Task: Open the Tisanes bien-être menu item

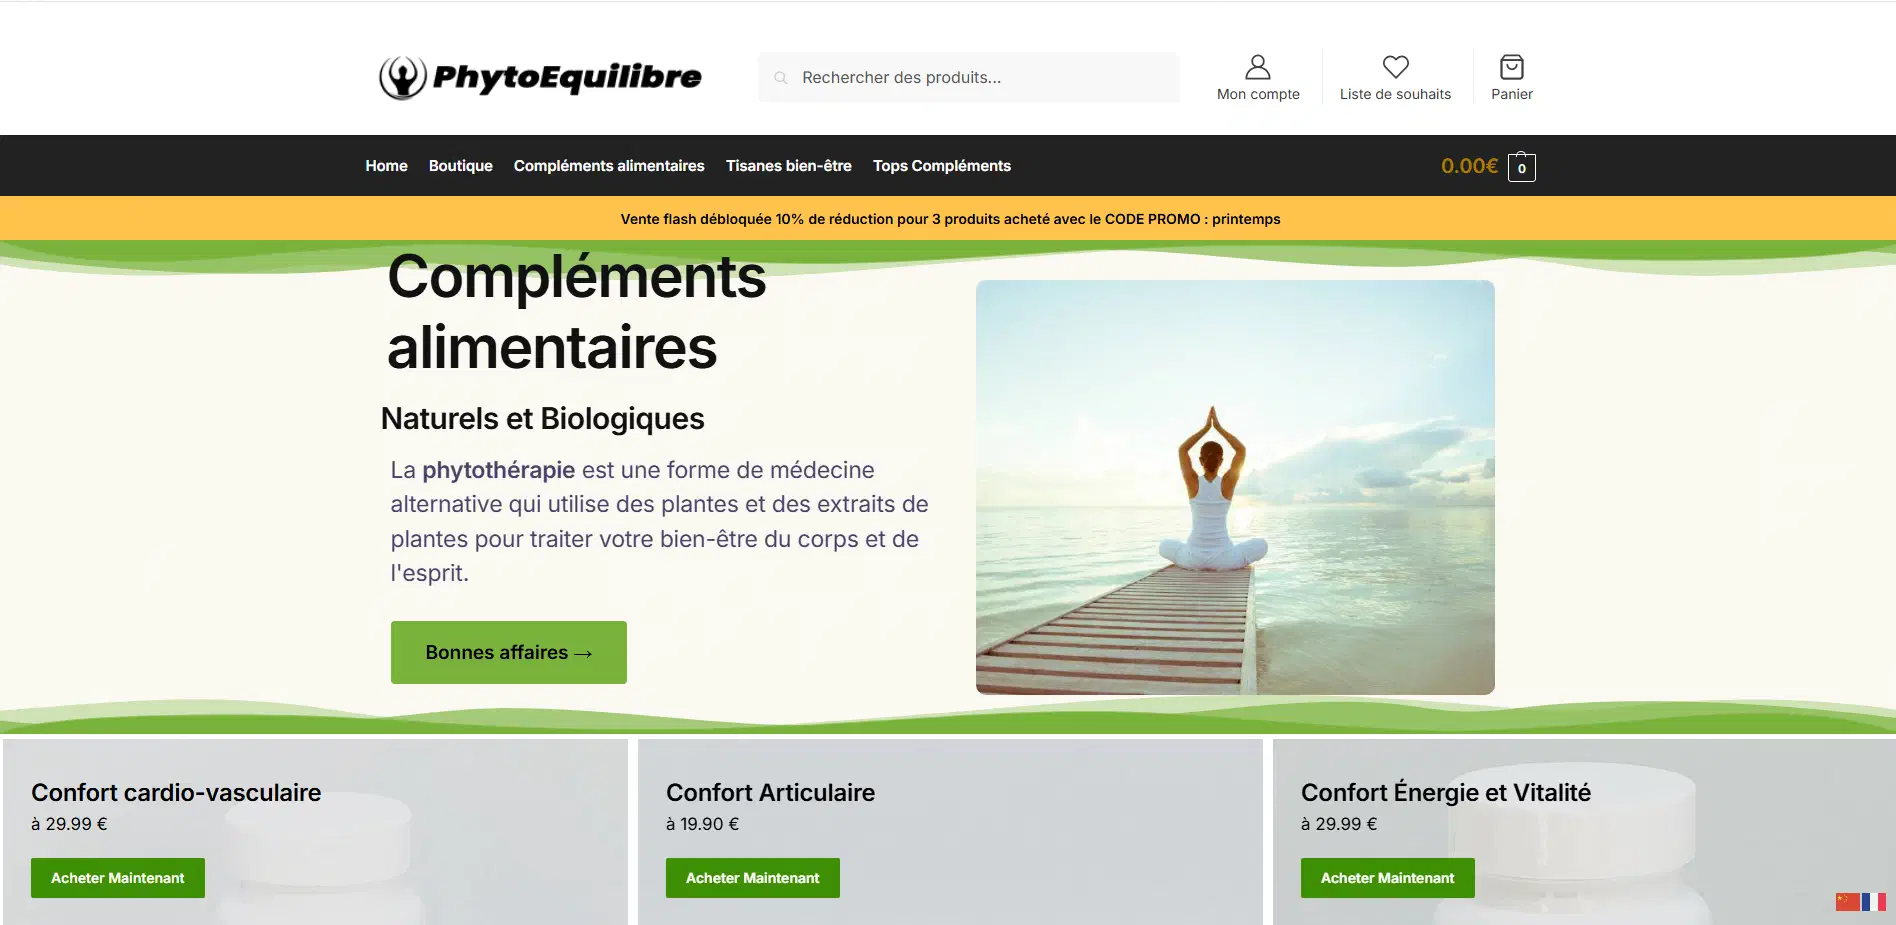Action: tap(788, 166)
